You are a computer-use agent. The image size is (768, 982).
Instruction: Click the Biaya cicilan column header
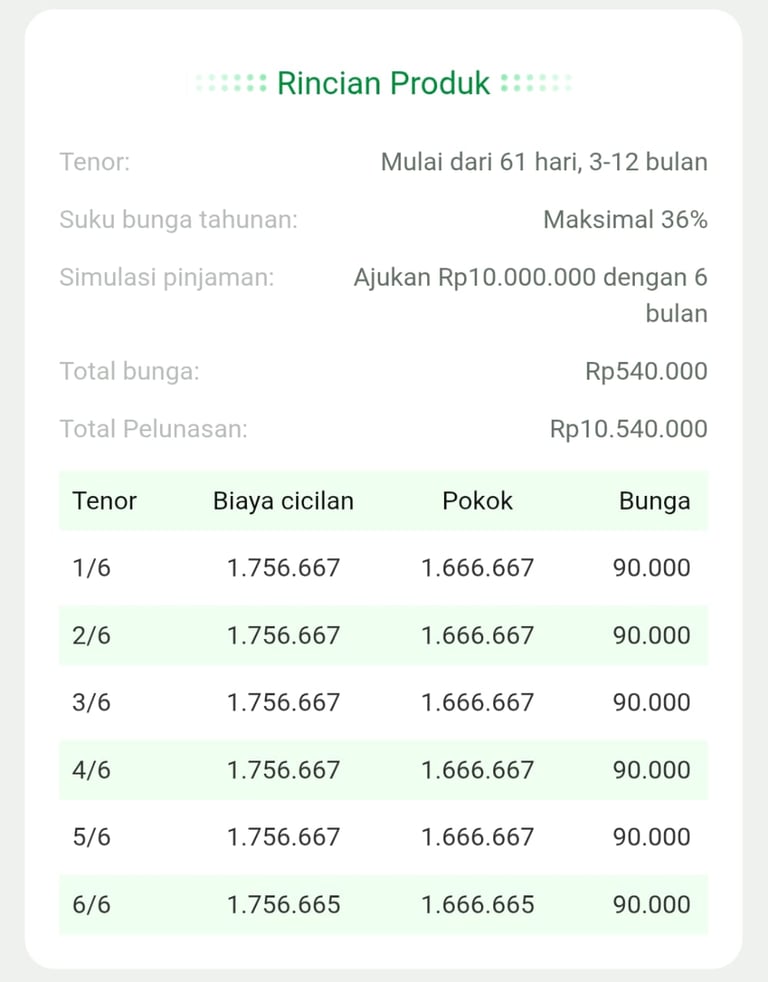(283, 501)
